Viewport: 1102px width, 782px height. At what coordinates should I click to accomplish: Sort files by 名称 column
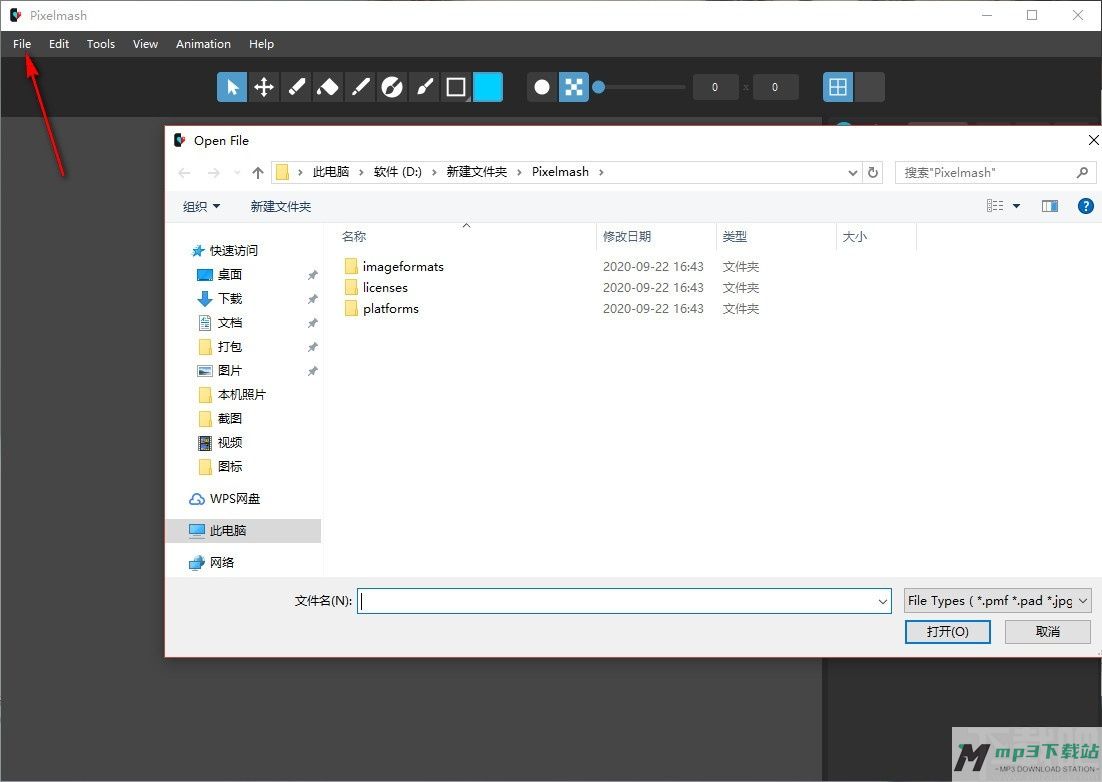click(x=354, y=237)
